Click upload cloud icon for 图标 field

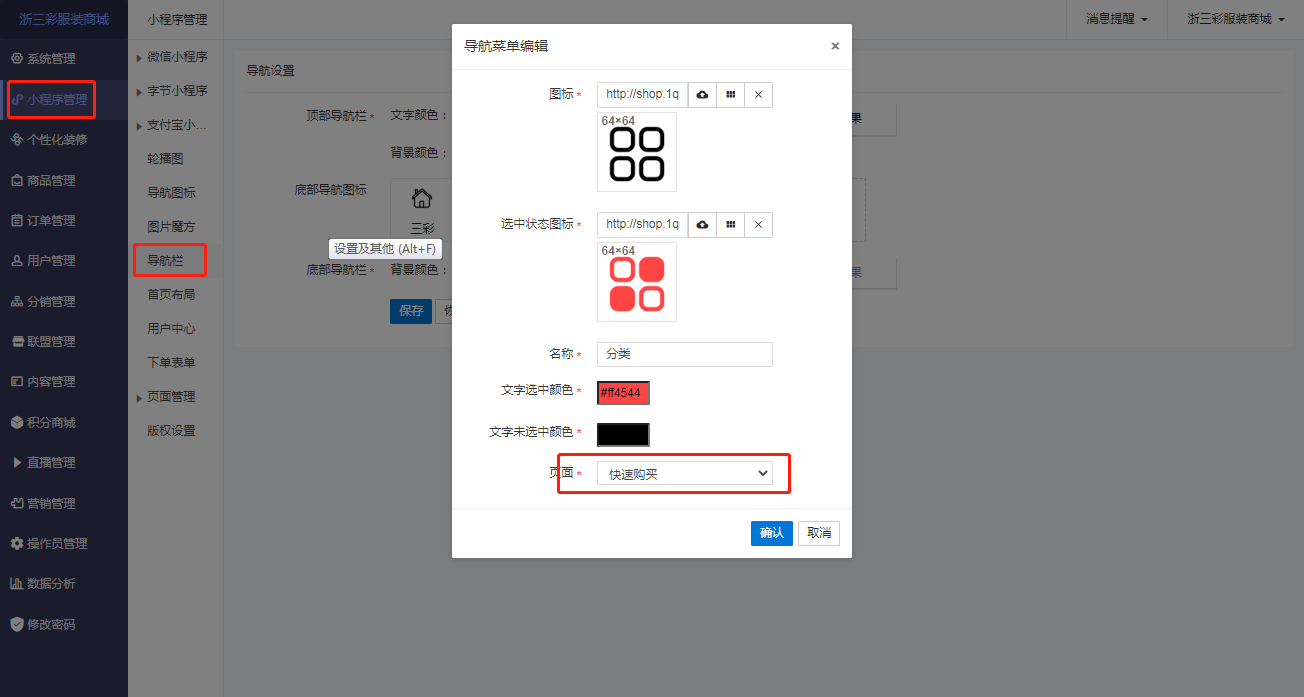(x=702, y=95)
